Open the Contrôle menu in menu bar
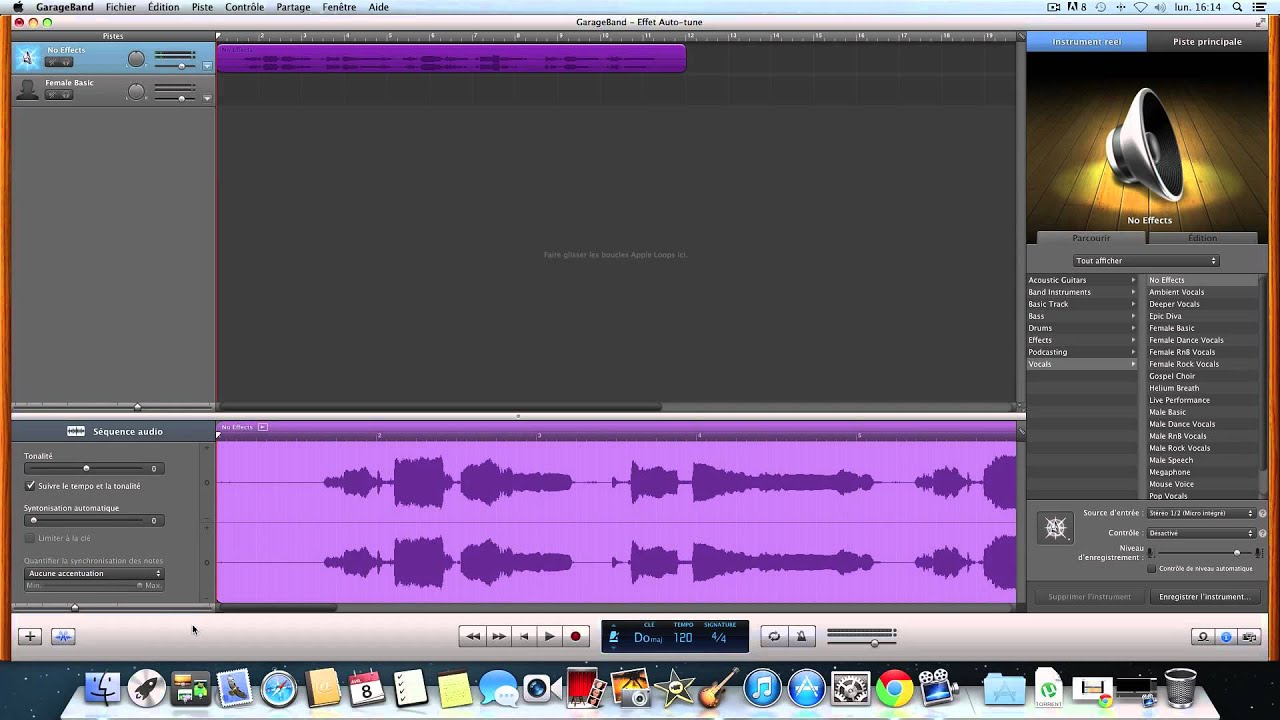The height and width of the screenshot is (720, 1280). (244, 7)
